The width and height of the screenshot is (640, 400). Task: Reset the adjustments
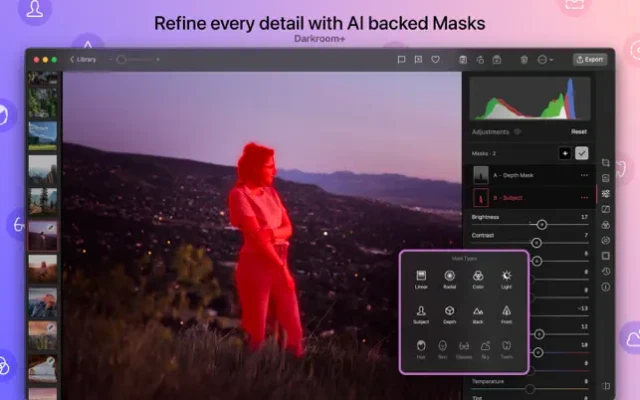tap(579, 131)
